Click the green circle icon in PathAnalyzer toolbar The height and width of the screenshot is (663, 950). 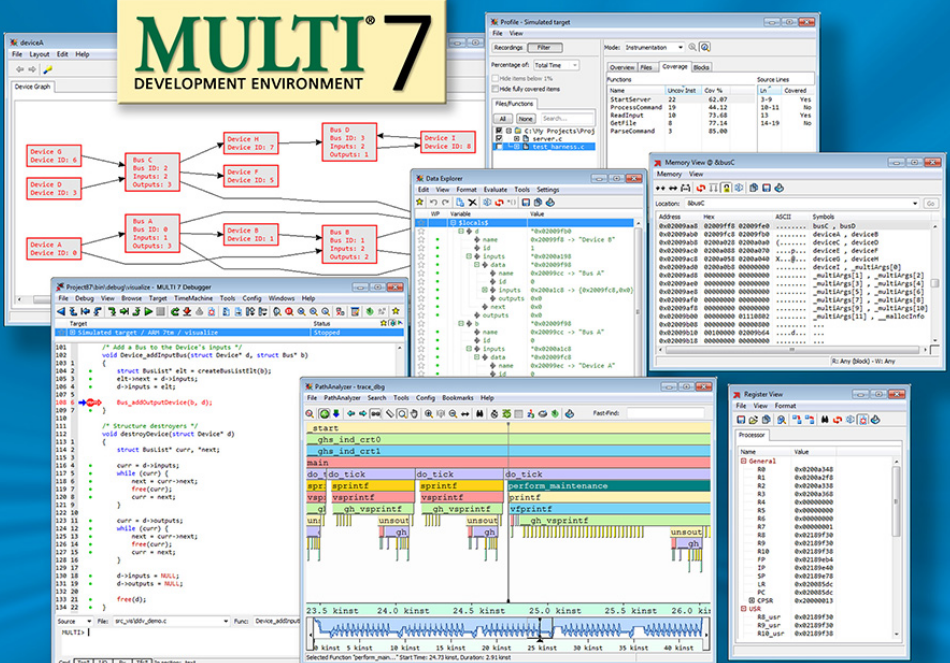coord(324,414)
